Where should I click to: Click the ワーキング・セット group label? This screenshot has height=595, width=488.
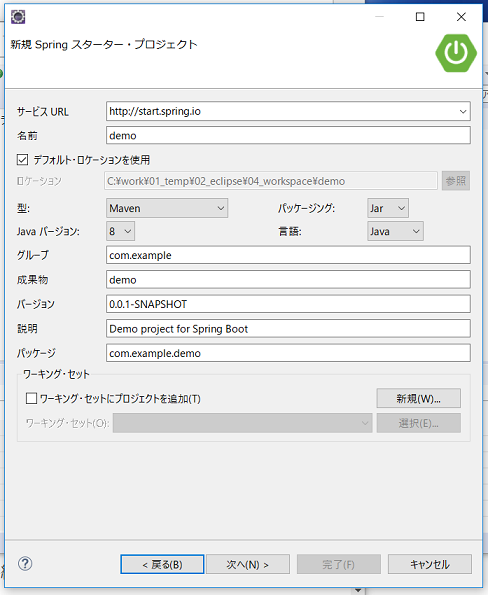pyautogui.click(x=56, y=374)
